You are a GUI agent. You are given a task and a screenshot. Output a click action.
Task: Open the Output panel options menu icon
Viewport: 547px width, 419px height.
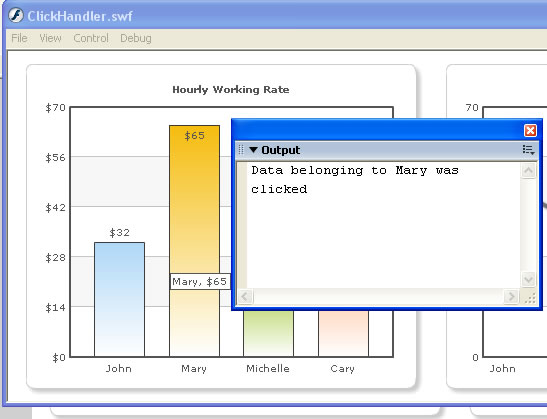529,150
